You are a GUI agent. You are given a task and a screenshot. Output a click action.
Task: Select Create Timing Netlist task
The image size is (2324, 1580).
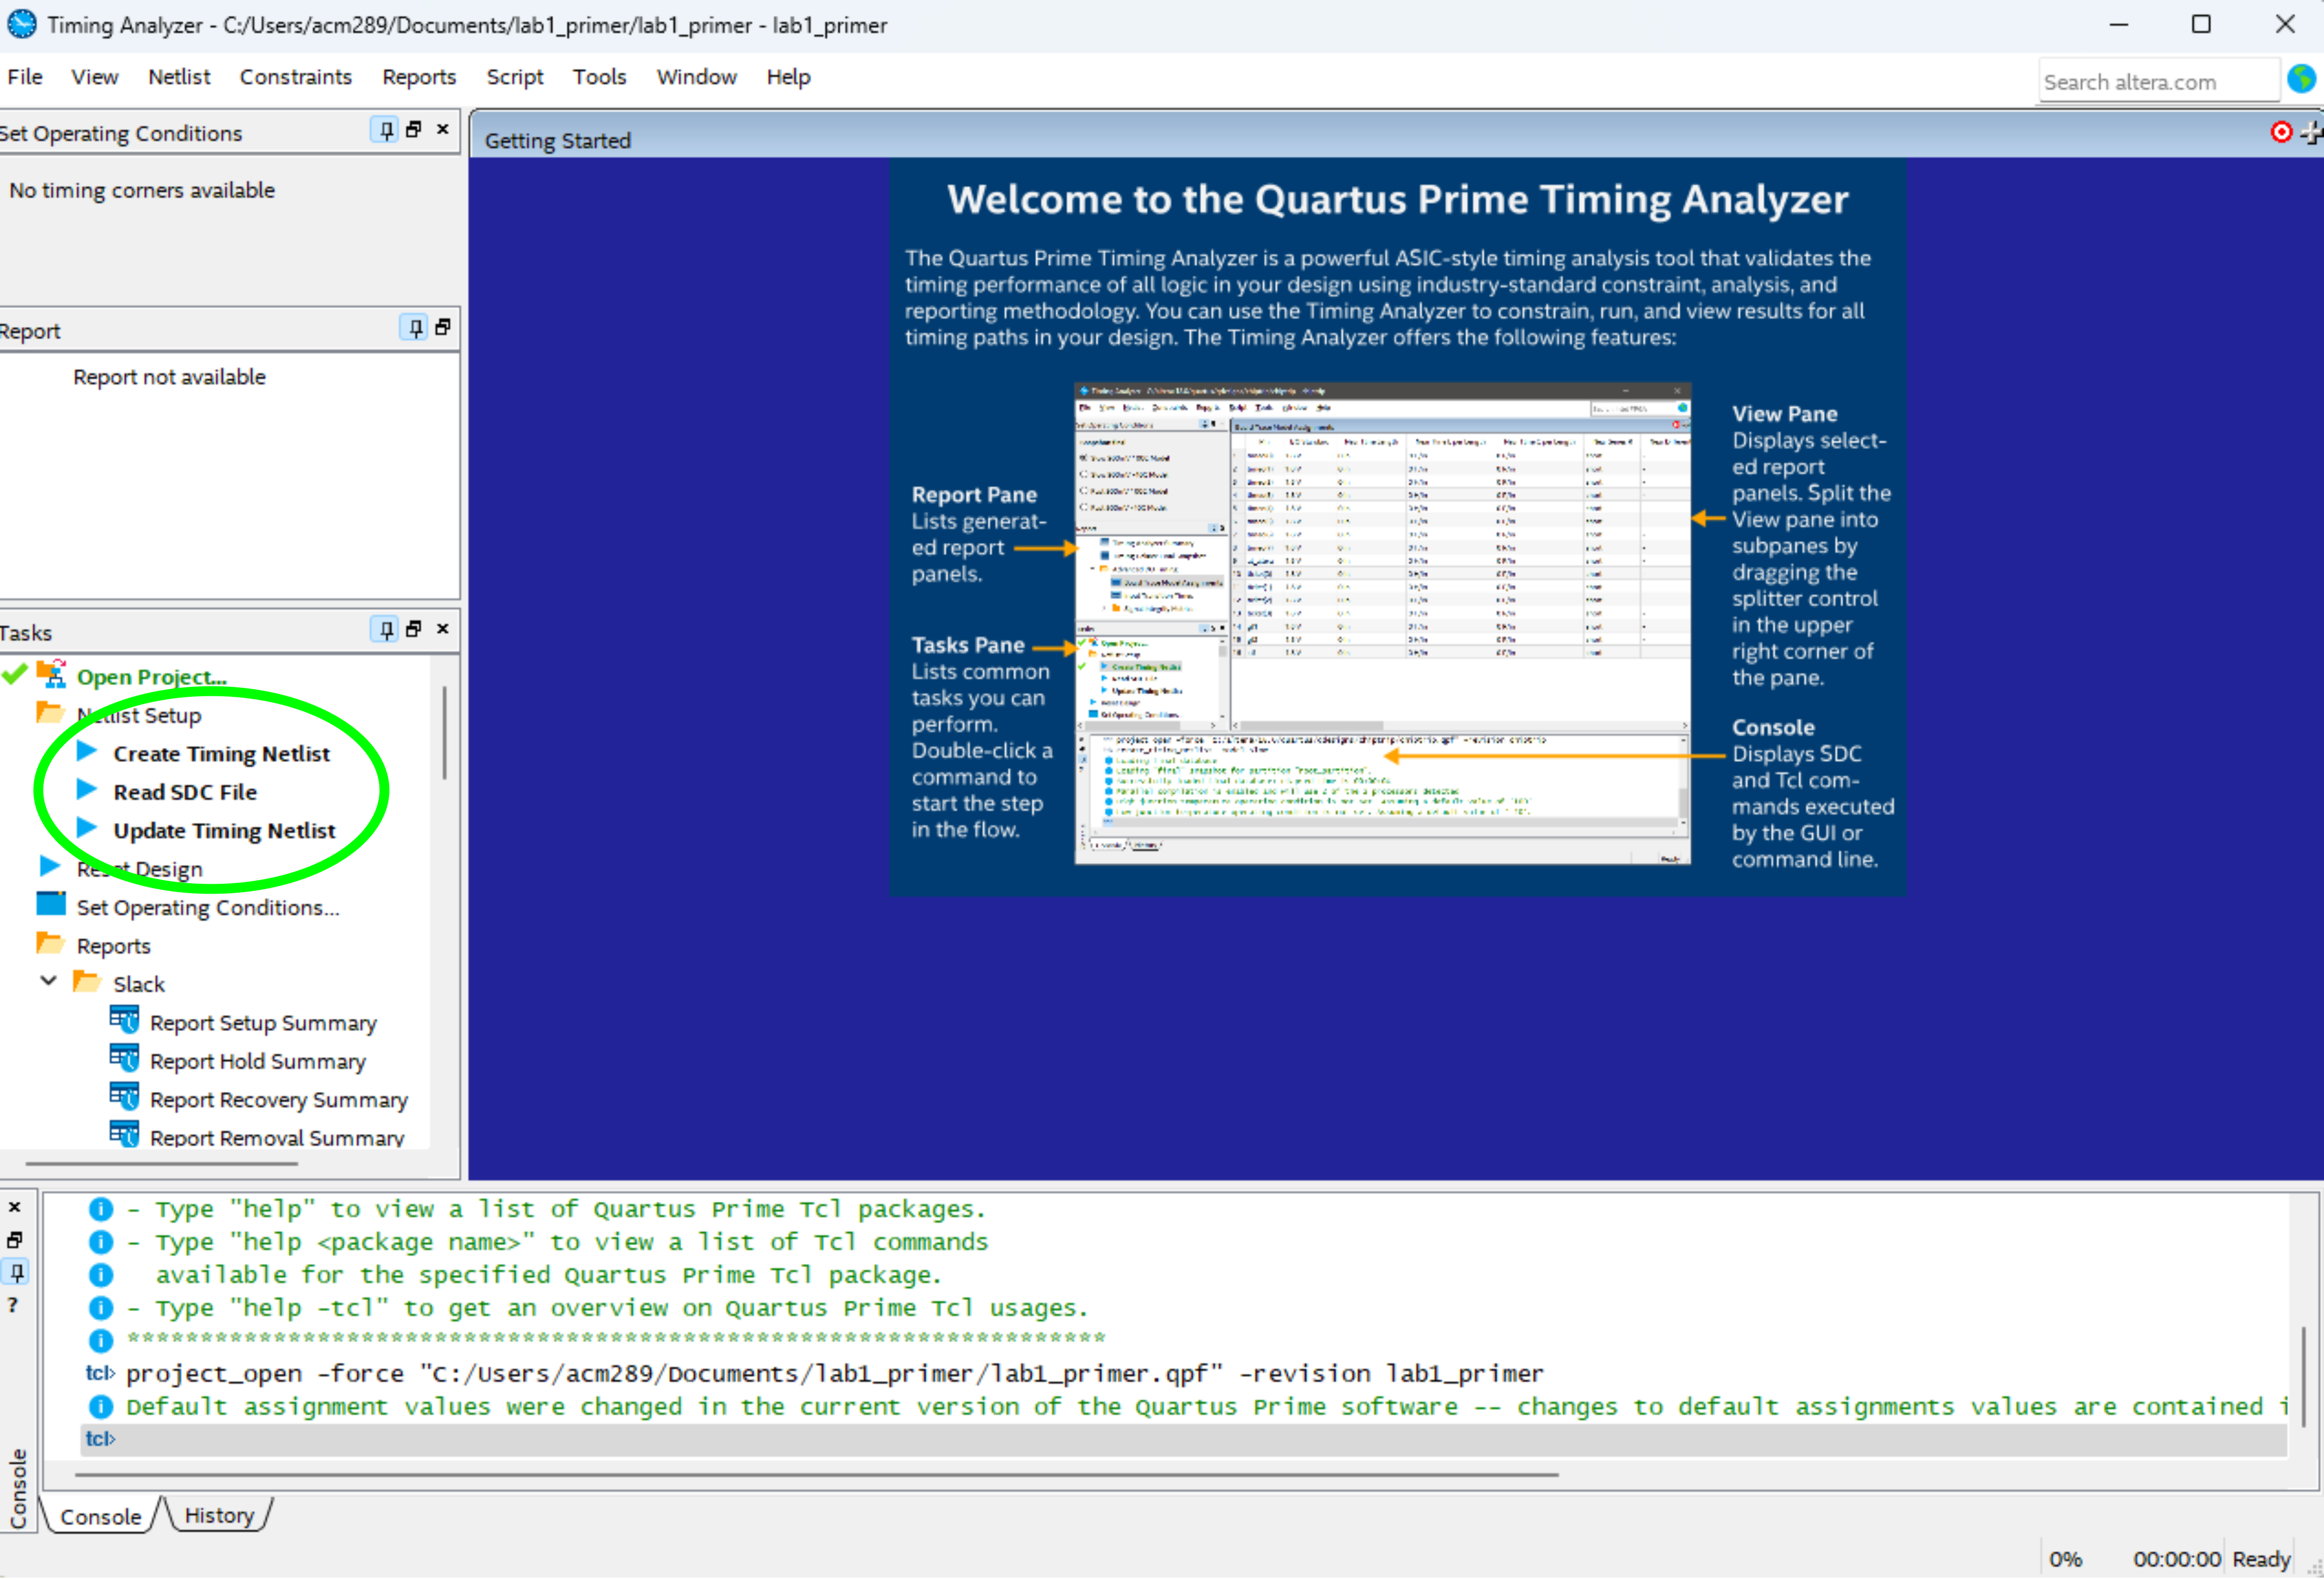pos(221,754)
